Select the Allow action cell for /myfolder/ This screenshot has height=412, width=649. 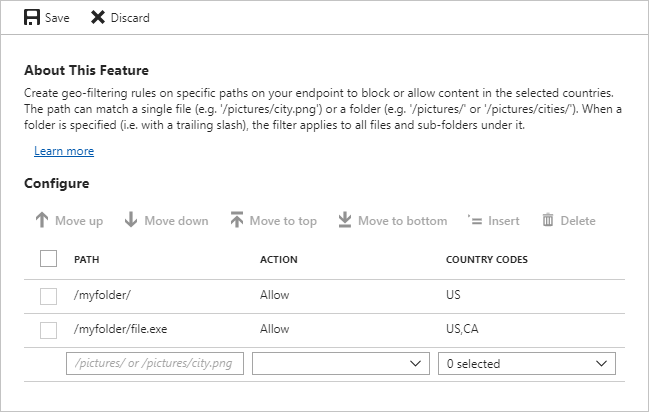[274, 296]
